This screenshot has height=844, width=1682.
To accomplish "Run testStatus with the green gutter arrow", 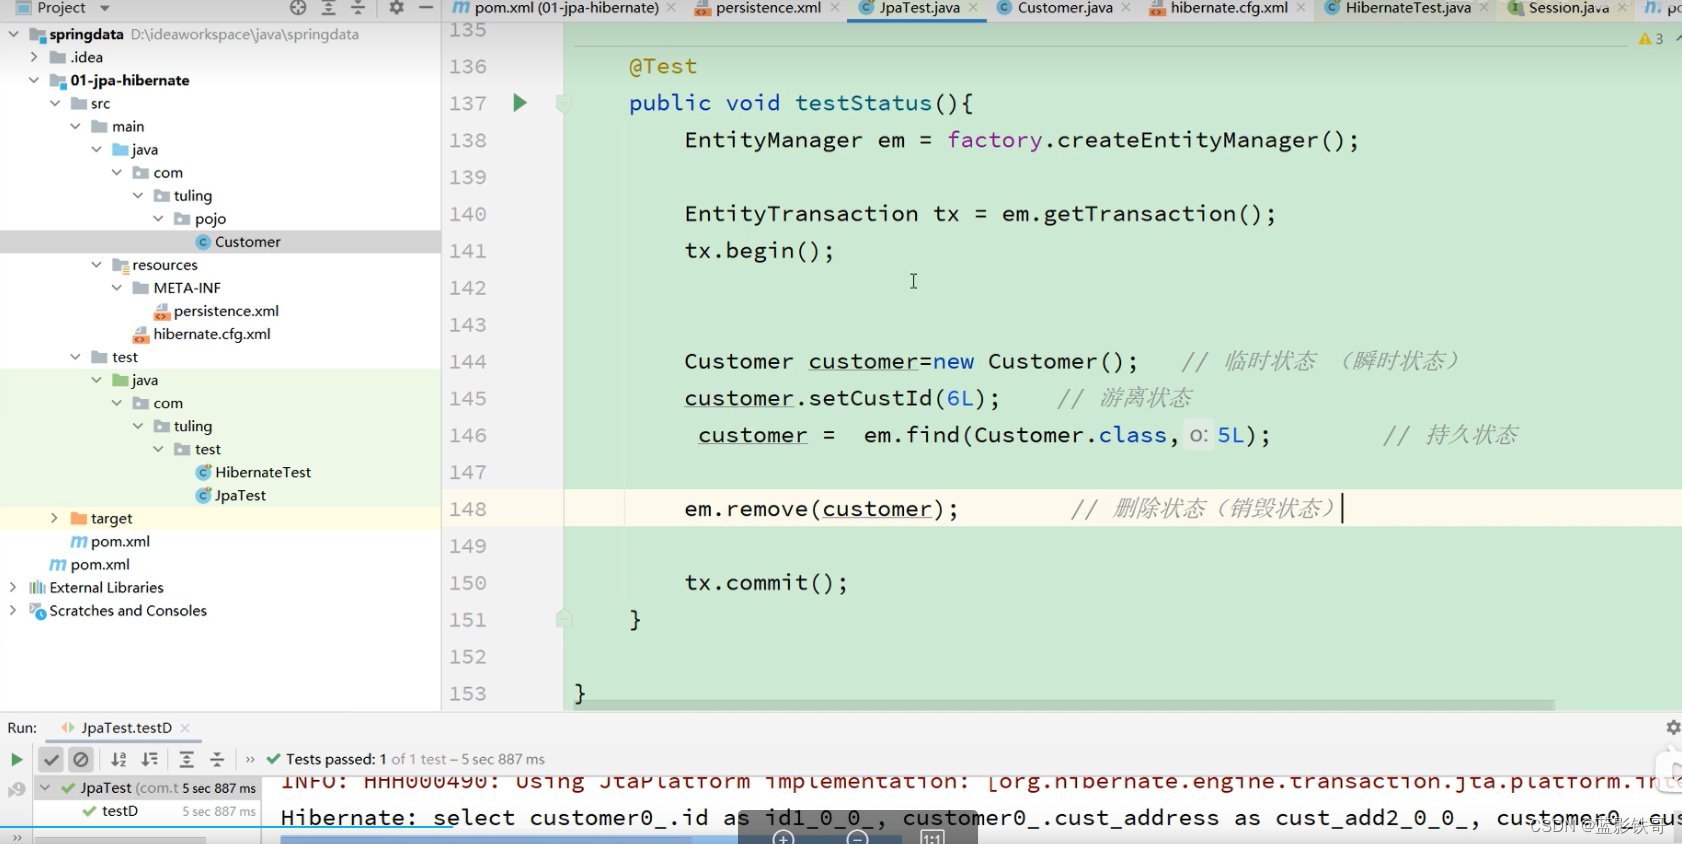I will tap(520, 103).
